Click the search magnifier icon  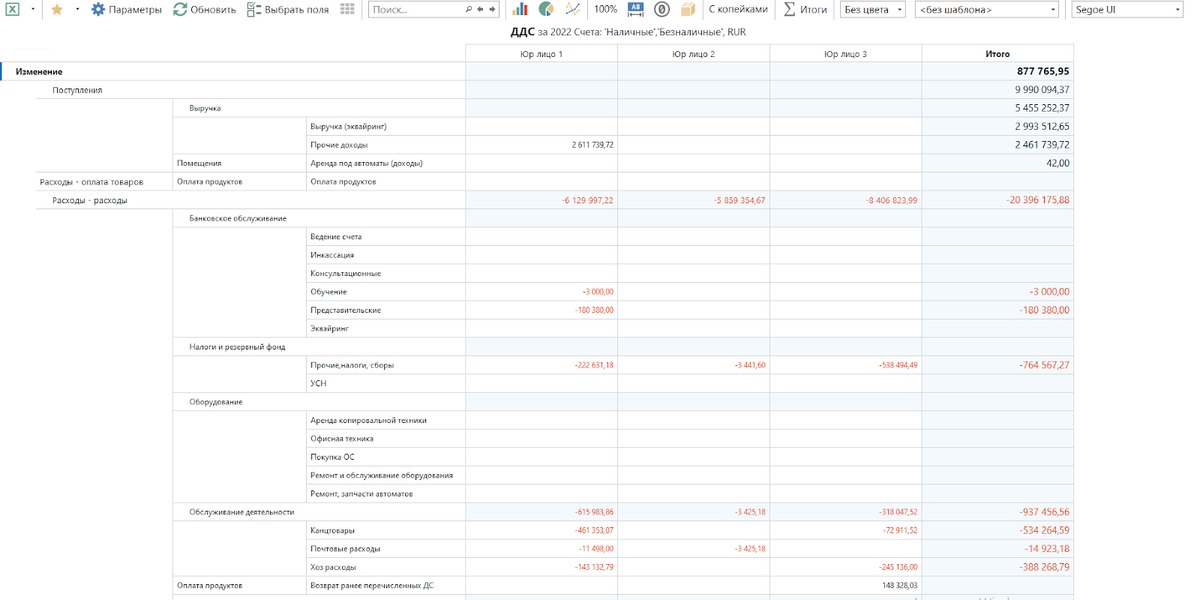click(x=469, y=9)
